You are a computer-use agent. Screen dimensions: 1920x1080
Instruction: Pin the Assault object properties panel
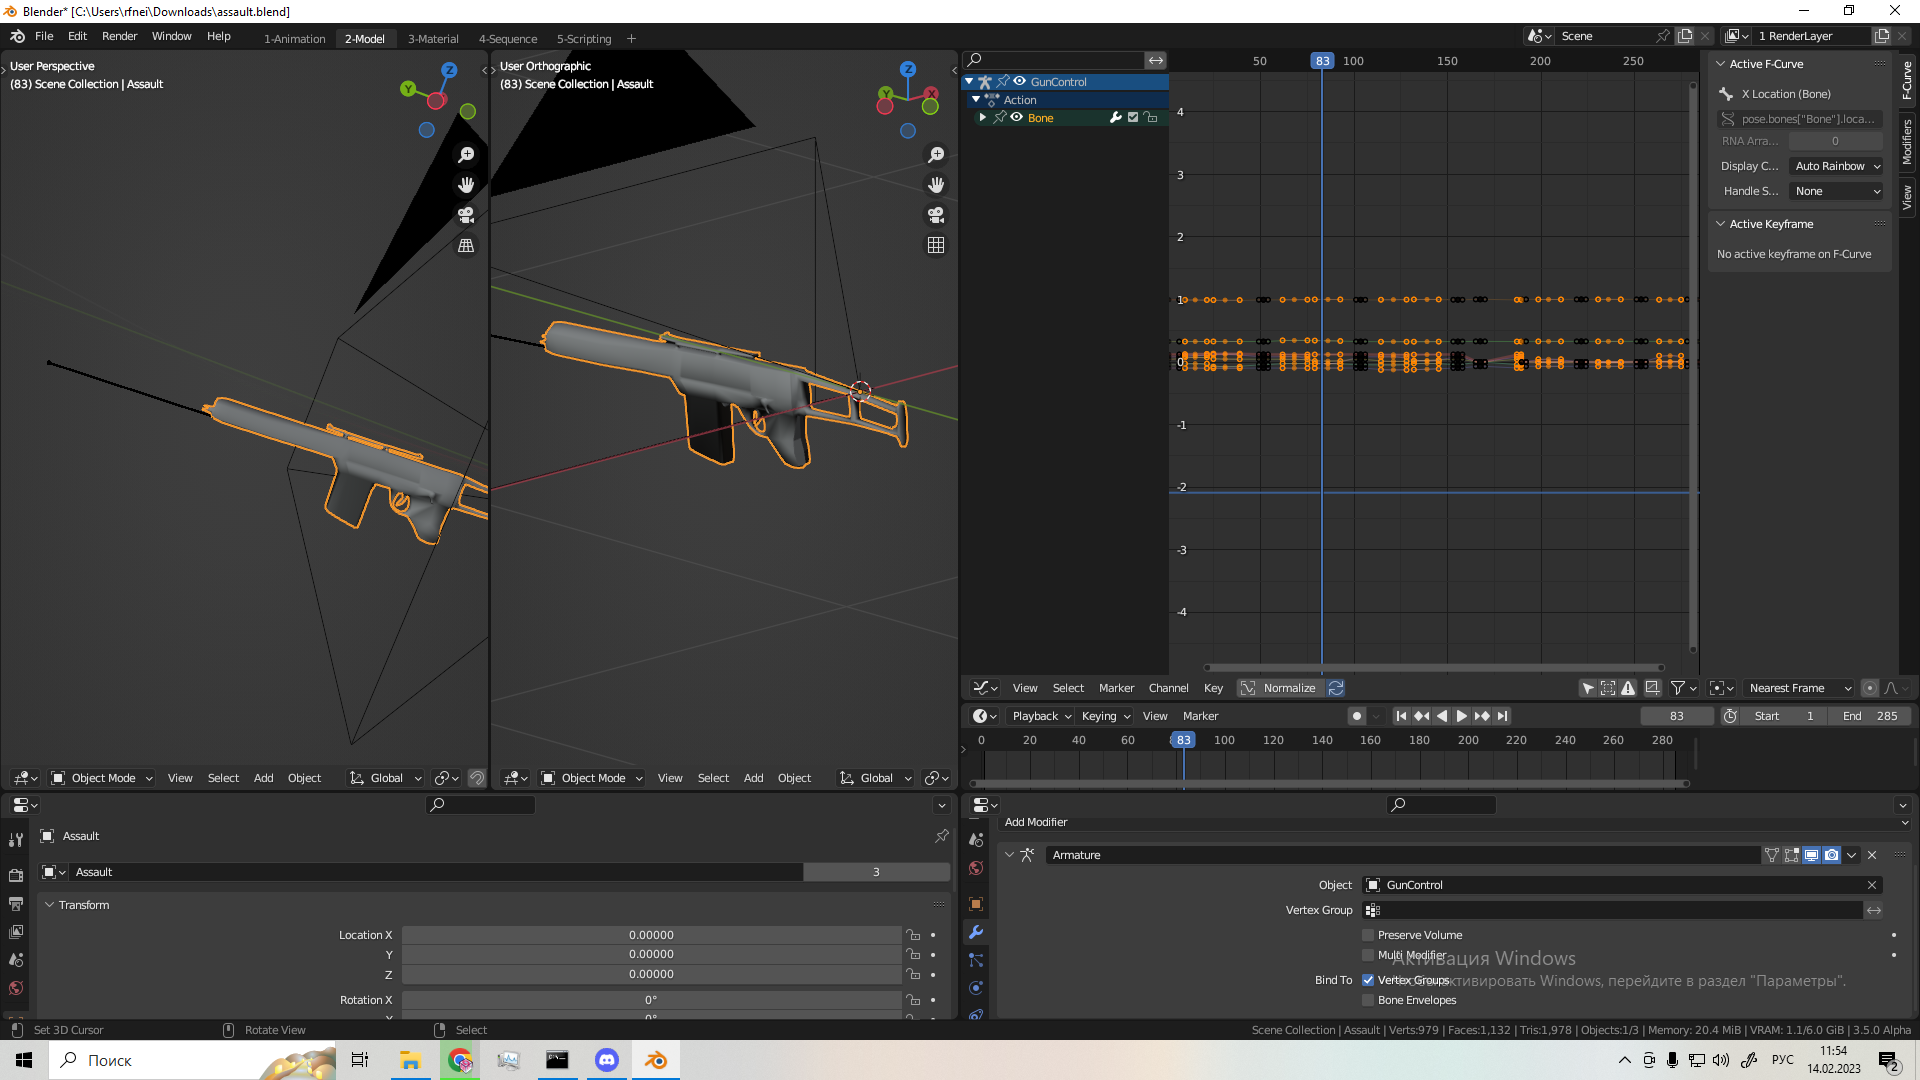(941, 836)
